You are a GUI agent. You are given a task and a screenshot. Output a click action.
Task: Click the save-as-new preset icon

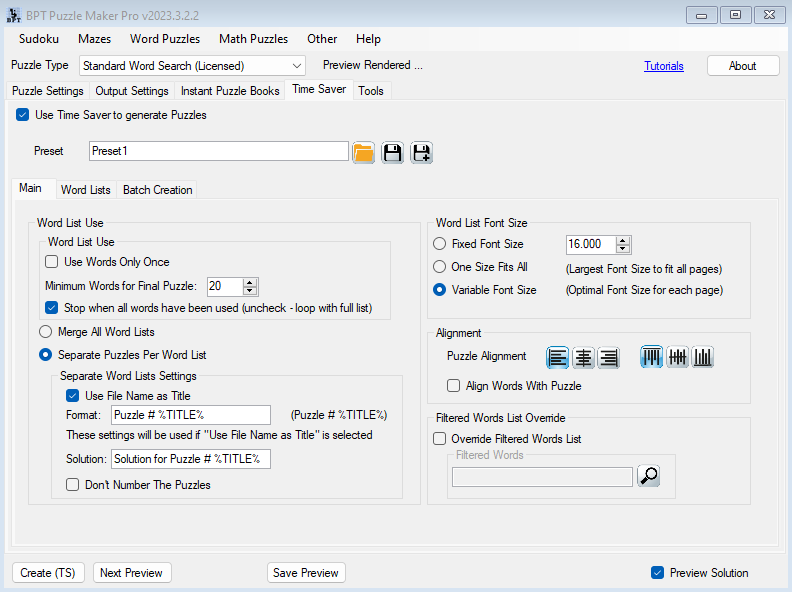(x=421, y=152)
